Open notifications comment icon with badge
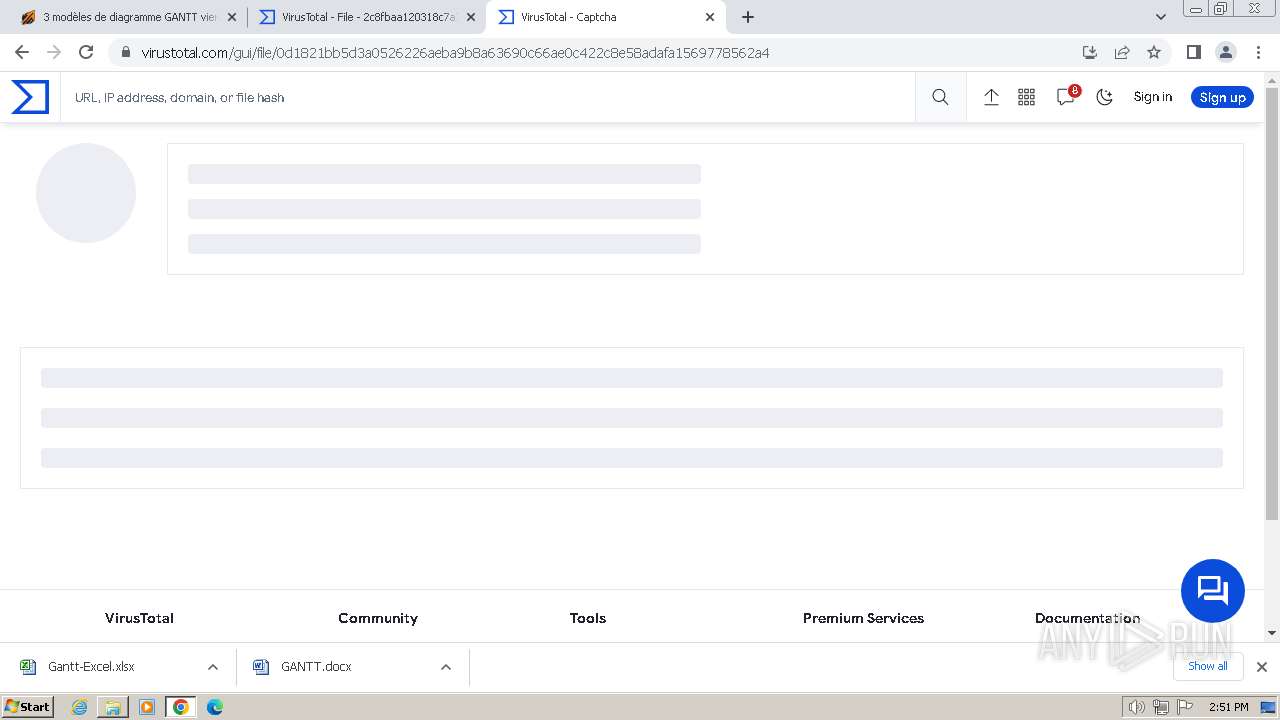The image size is (1280, 720). [1066, 97]
